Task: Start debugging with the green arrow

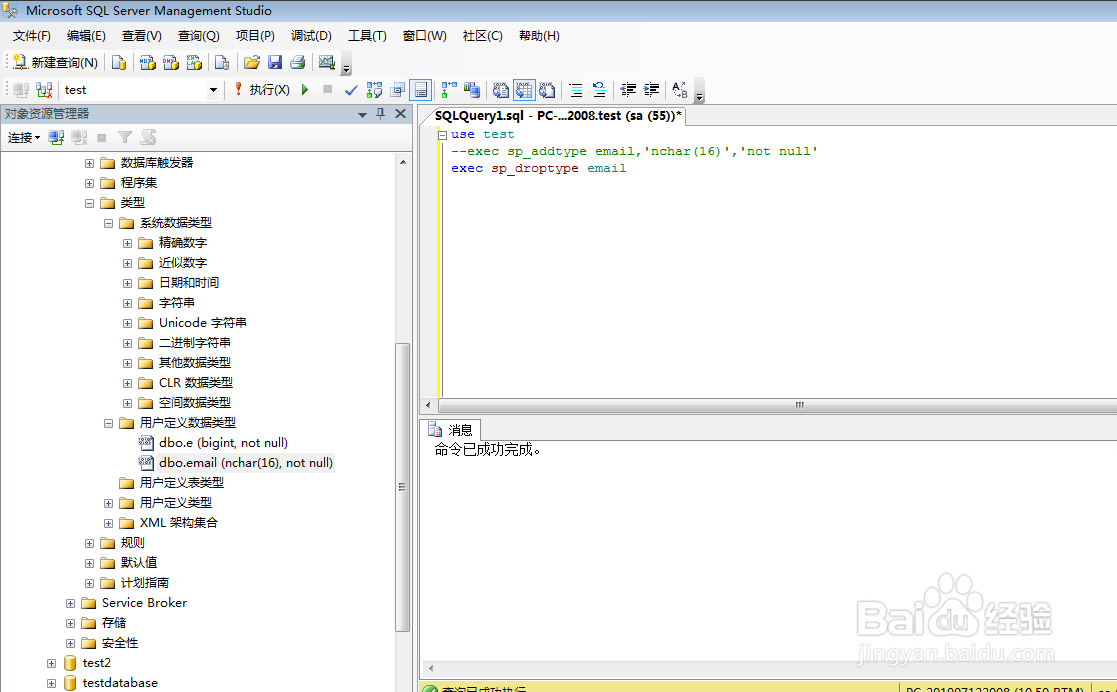Action: [305, 90]
